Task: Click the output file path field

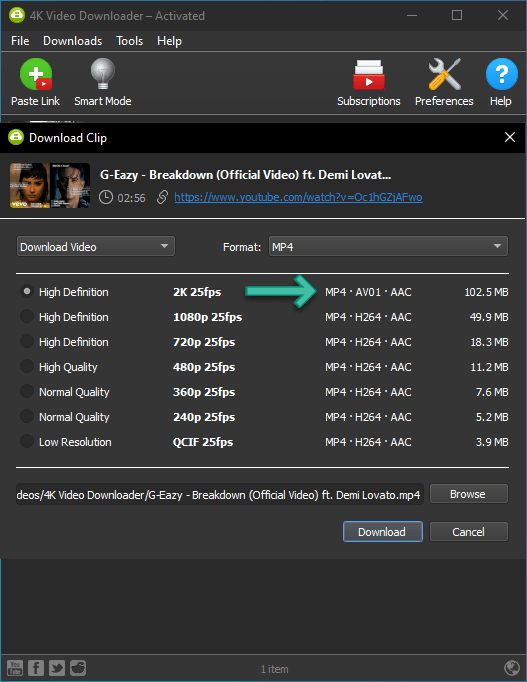Action: click(x=220, y=494)
